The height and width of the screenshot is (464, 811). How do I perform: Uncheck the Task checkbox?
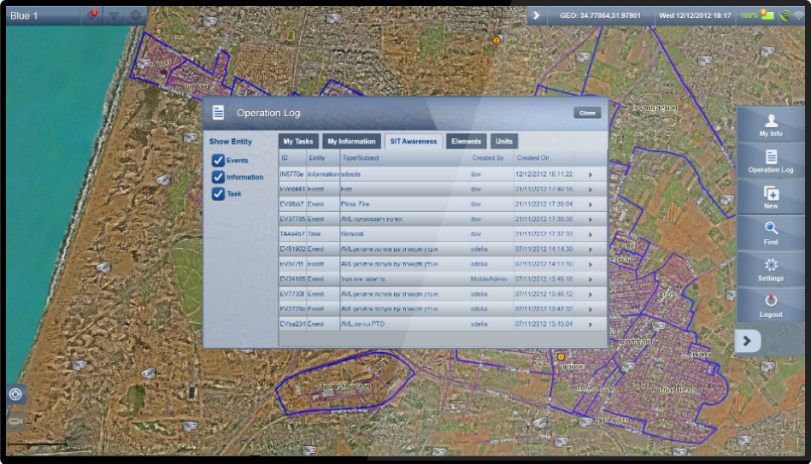tap(218, 194)
